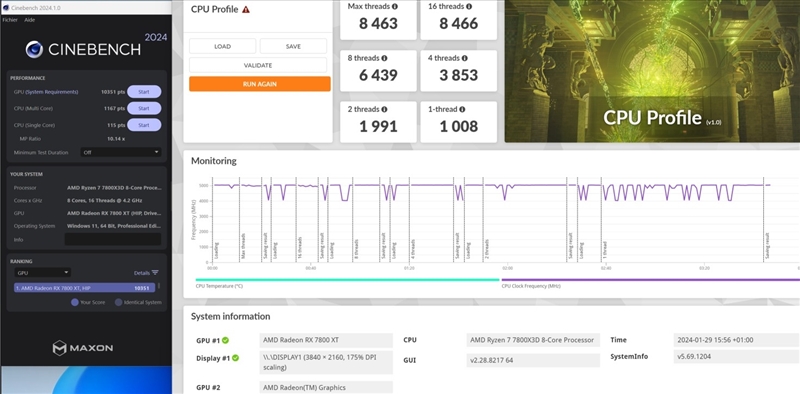
Task: Click the CPU Profile banner image
Action: point(653,71)
